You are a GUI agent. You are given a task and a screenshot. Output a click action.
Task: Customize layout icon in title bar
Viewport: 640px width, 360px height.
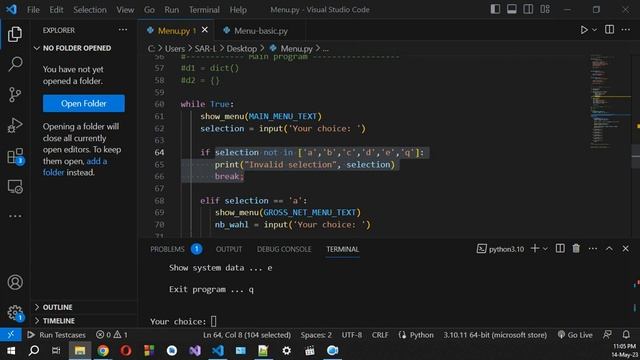[545, 9]
